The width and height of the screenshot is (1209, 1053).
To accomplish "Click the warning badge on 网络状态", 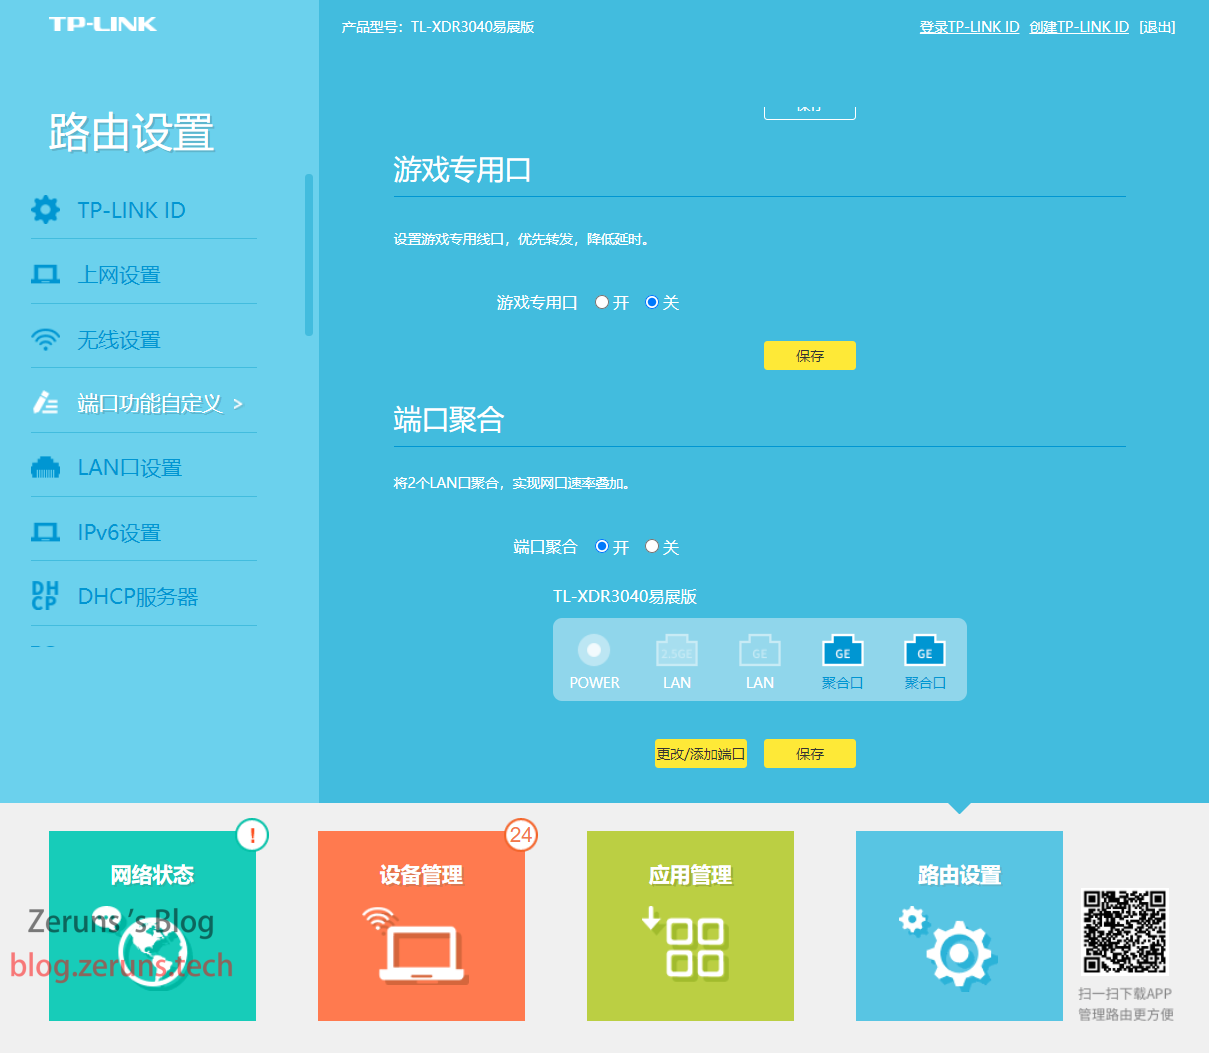I will [x=252, y=835].
